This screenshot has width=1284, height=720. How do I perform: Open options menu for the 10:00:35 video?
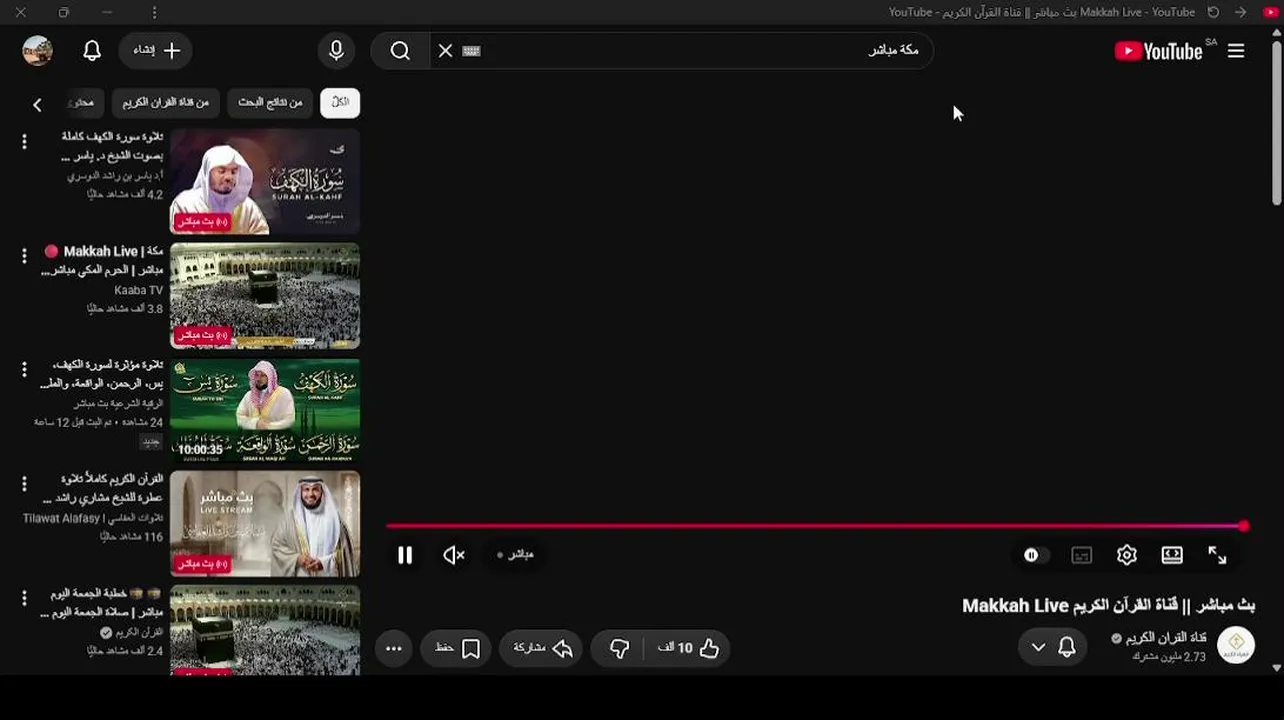tap(24, 370)
